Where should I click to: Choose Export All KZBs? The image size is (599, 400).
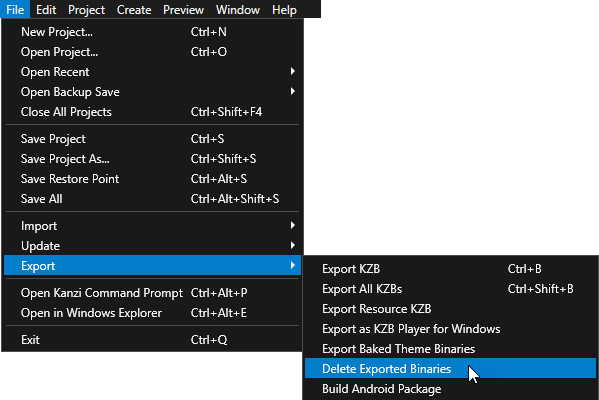point(450,288)
